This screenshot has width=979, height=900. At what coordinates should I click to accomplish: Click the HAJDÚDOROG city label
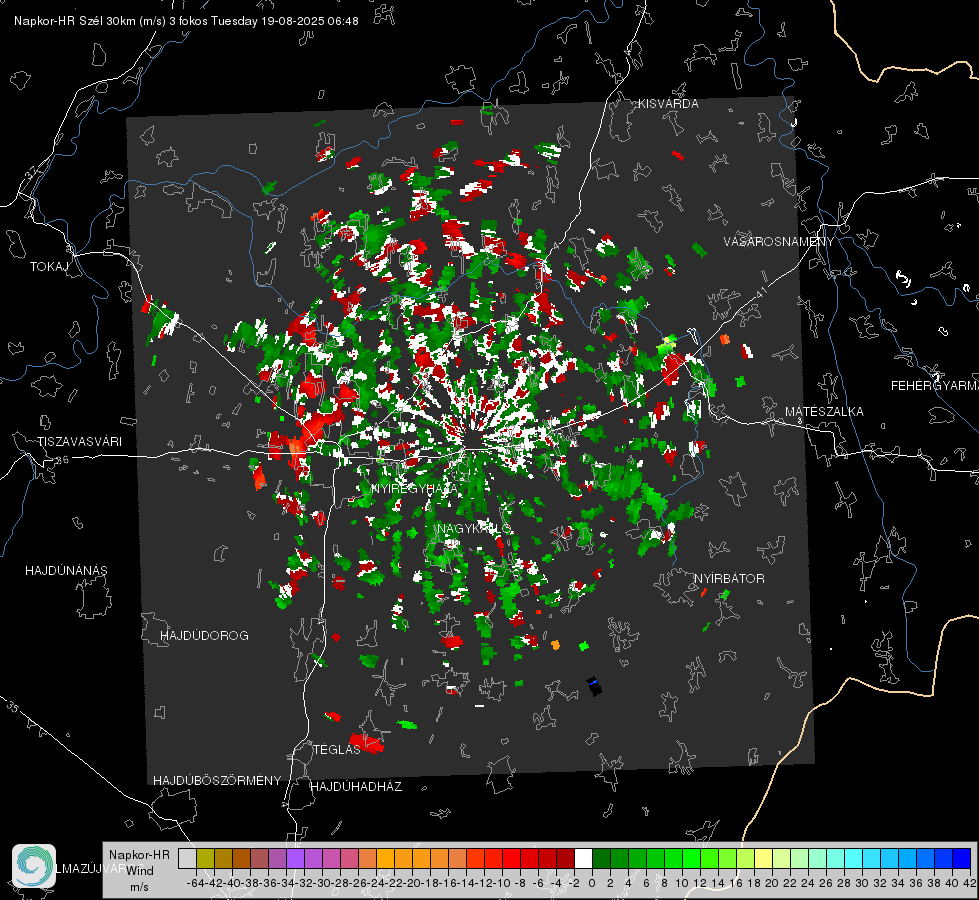tap(204, 636)
